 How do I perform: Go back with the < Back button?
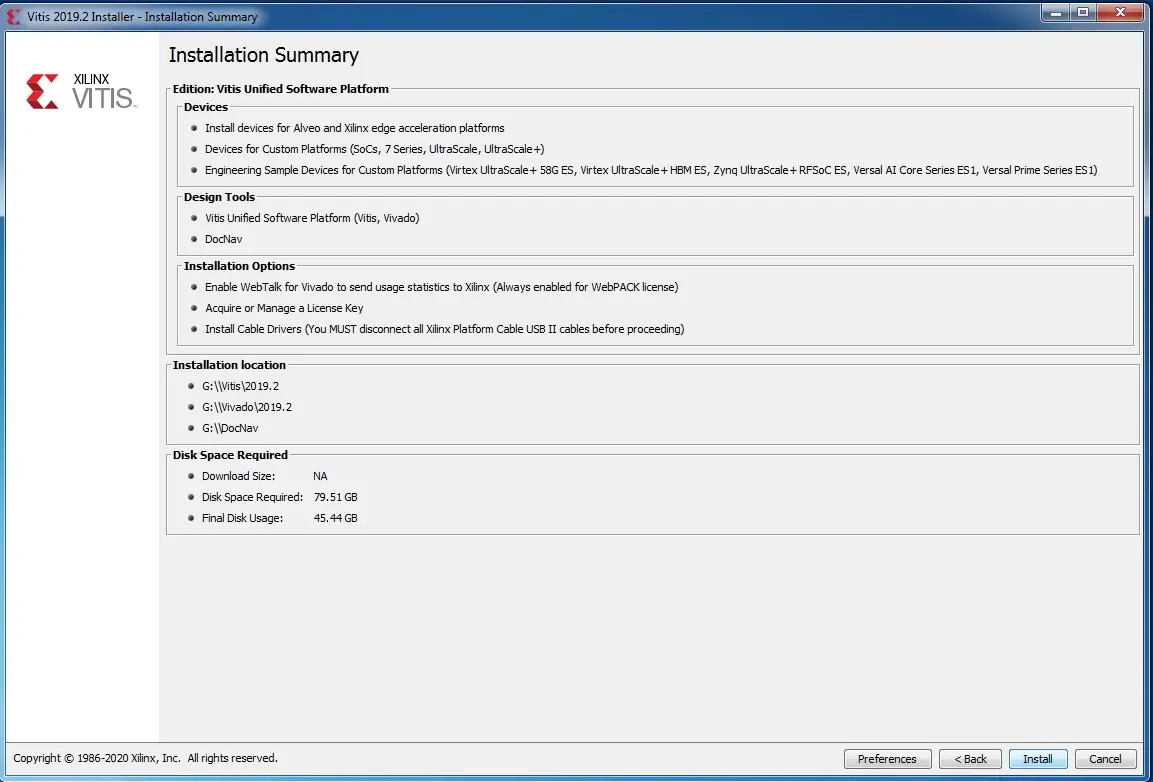click(970, 758)
